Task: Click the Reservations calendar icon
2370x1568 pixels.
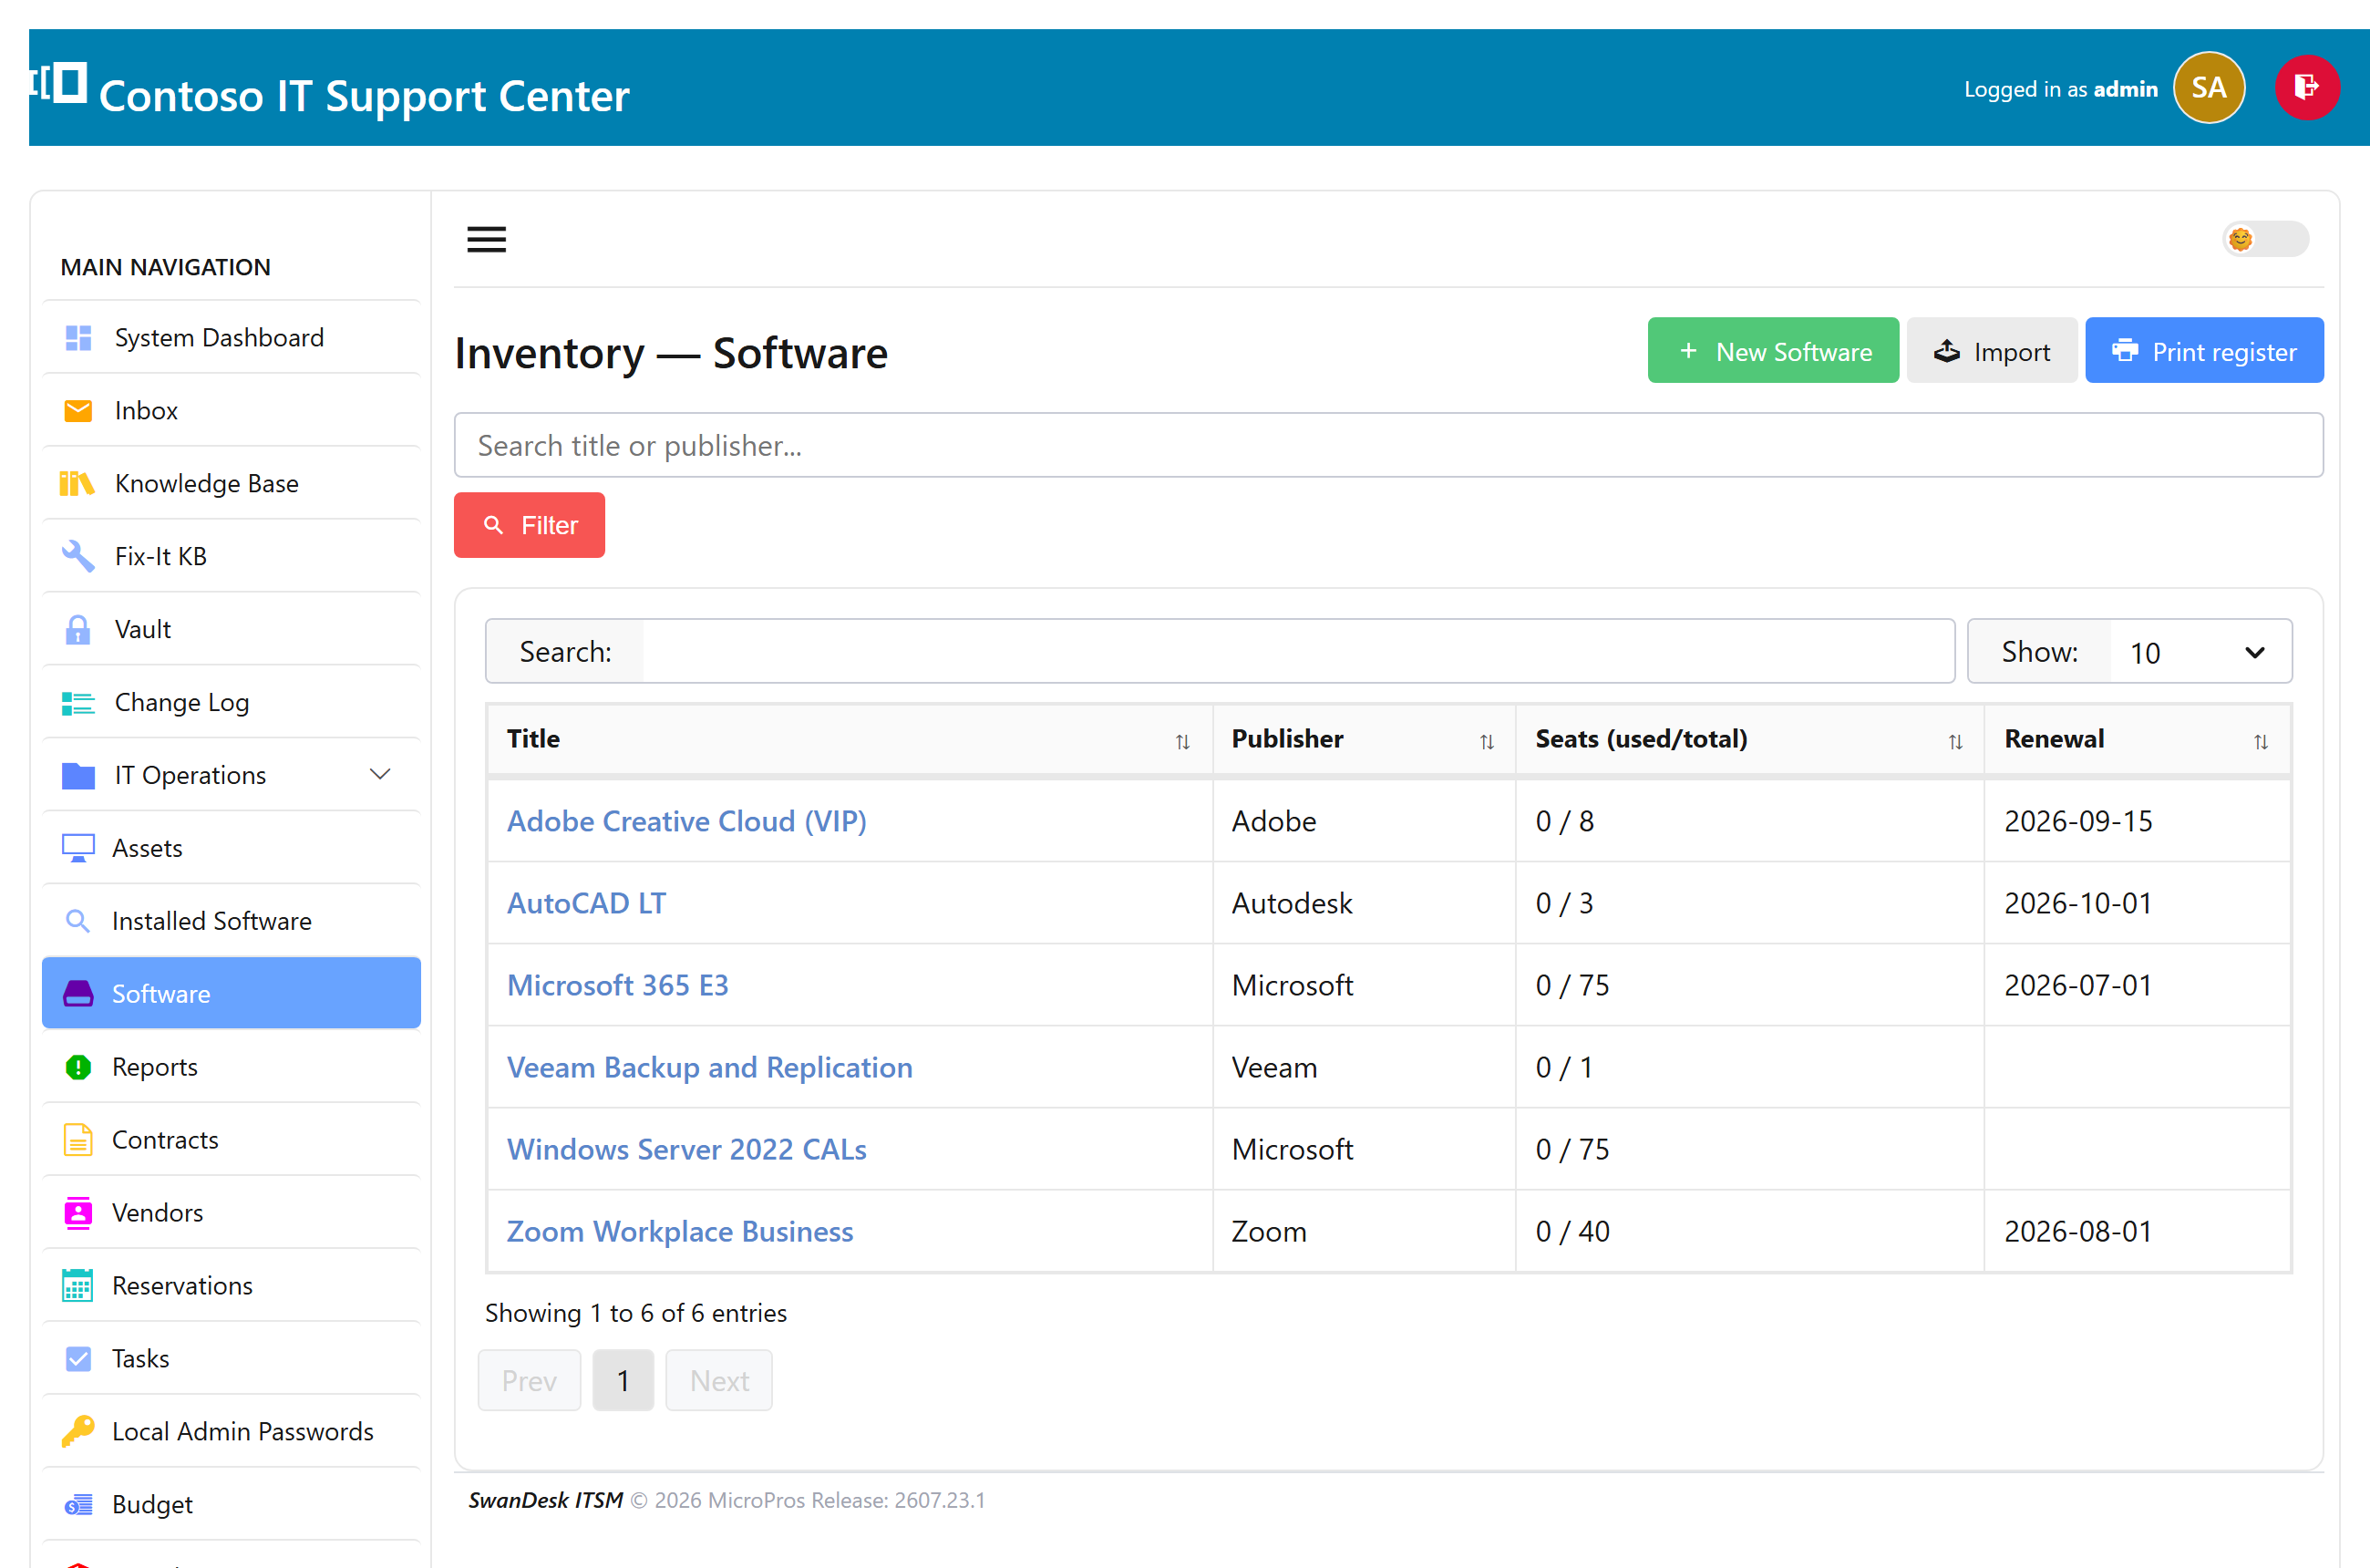Action: tap(78, 1286)
